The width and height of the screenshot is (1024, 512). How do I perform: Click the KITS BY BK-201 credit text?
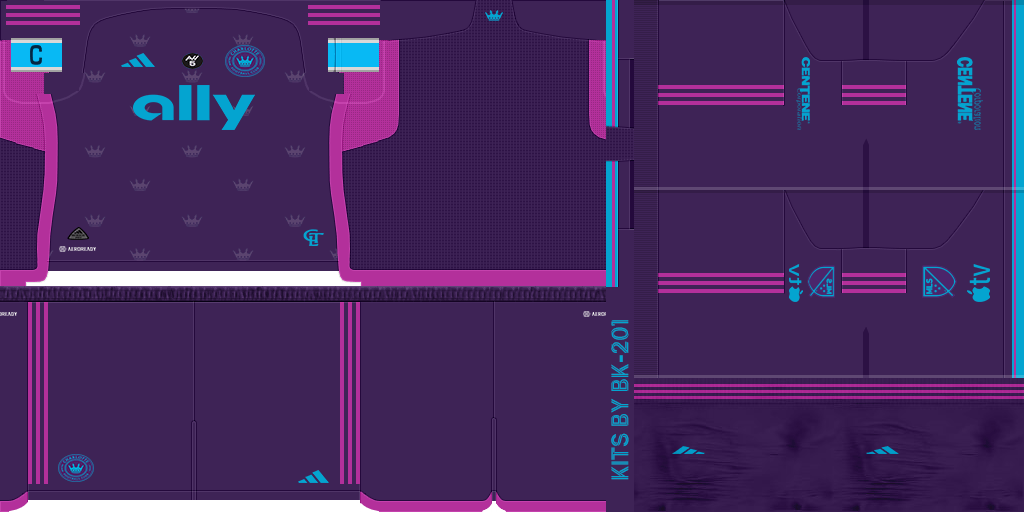[x=620, y=399]
